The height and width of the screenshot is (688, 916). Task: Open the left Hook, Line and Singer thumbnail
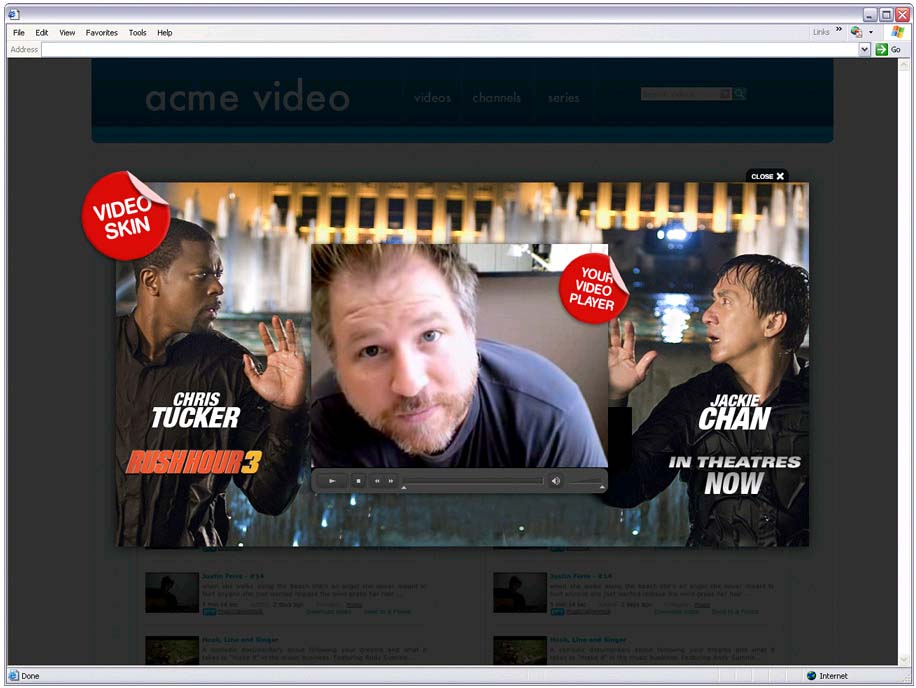(x=172, y=650)
